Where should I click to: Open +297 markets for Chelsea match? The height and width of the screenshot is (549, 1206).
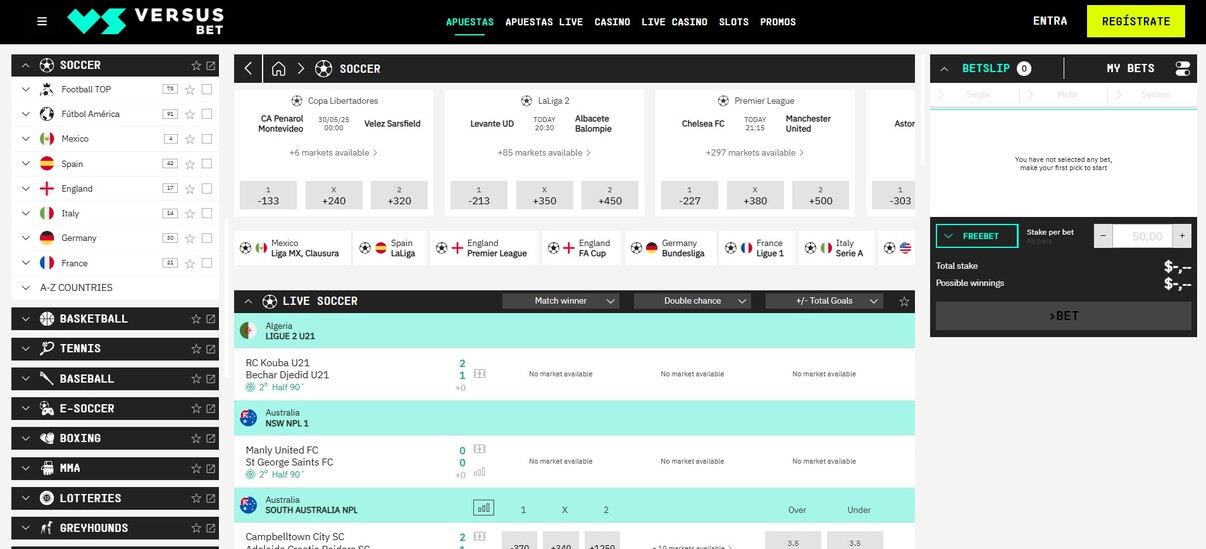(755, 153)
